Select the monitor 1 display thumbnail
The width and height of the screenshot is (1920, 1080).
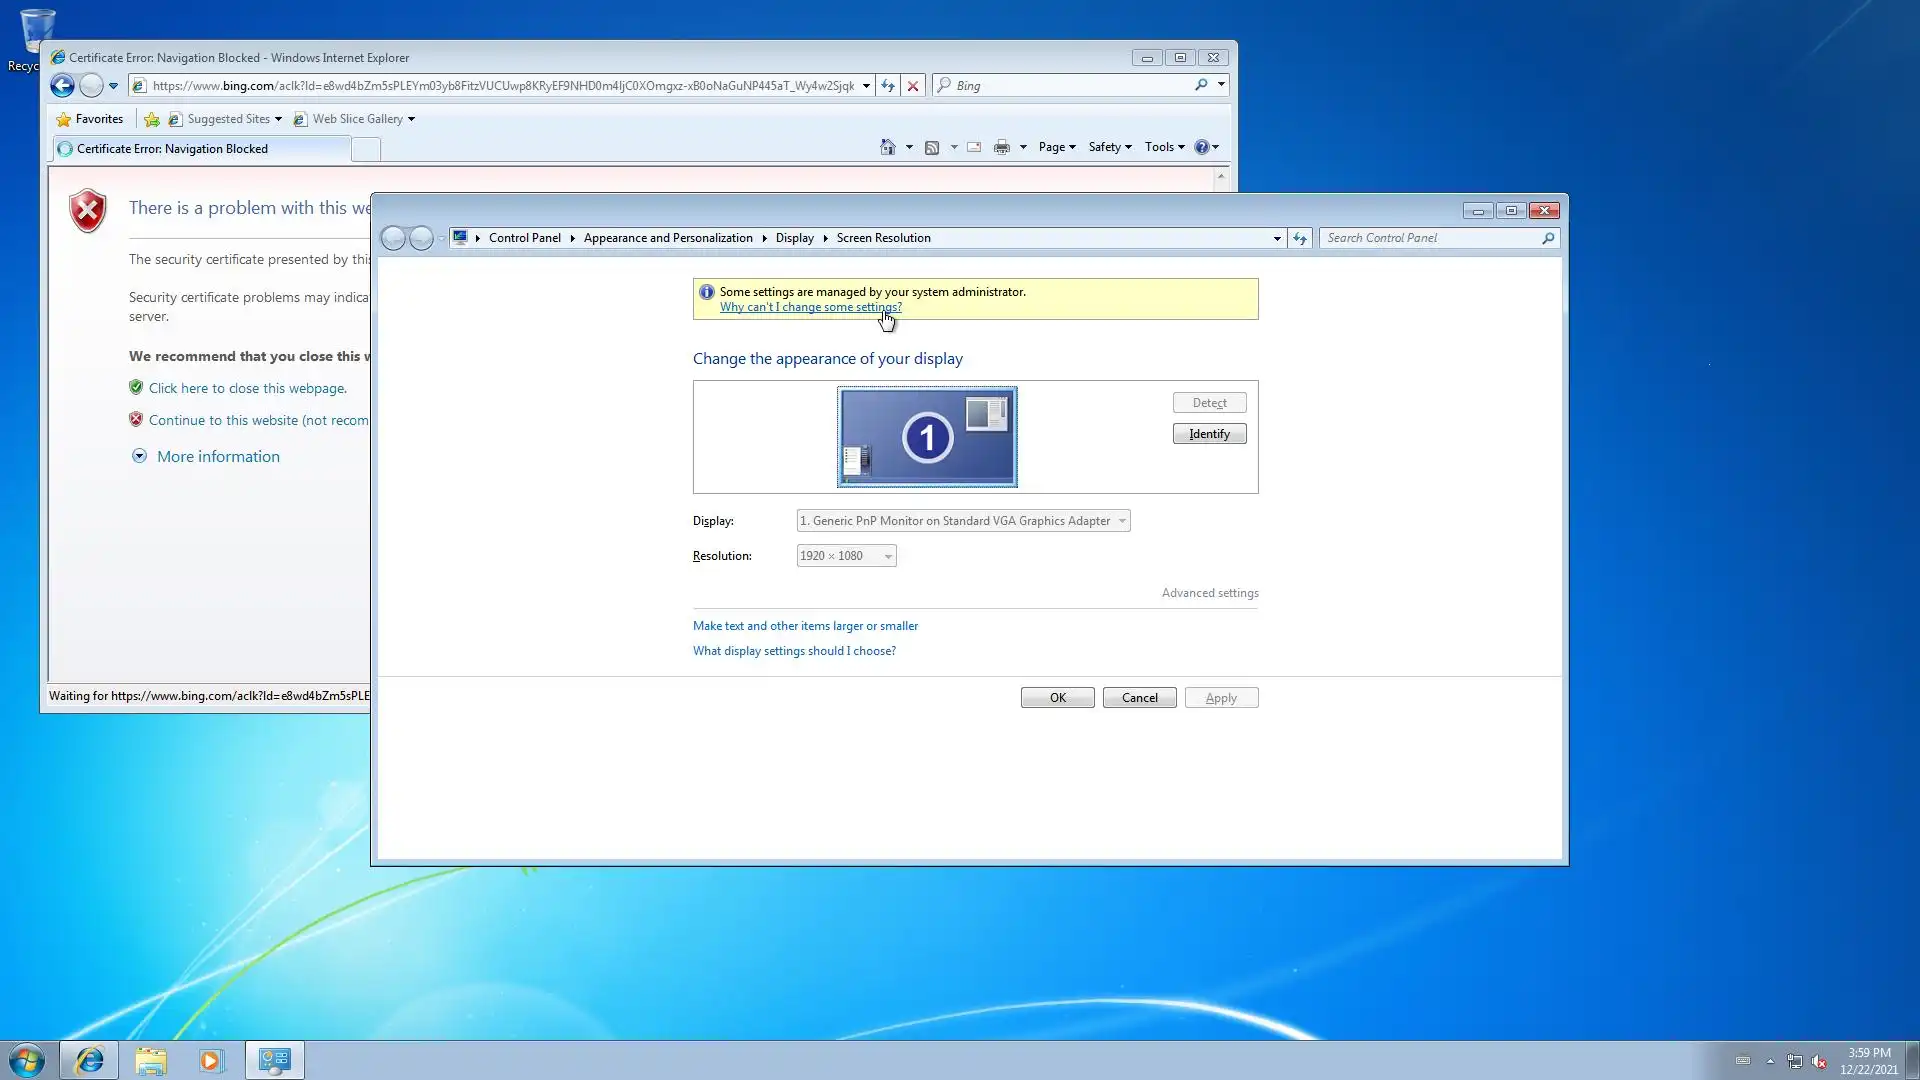coord(927,437)
